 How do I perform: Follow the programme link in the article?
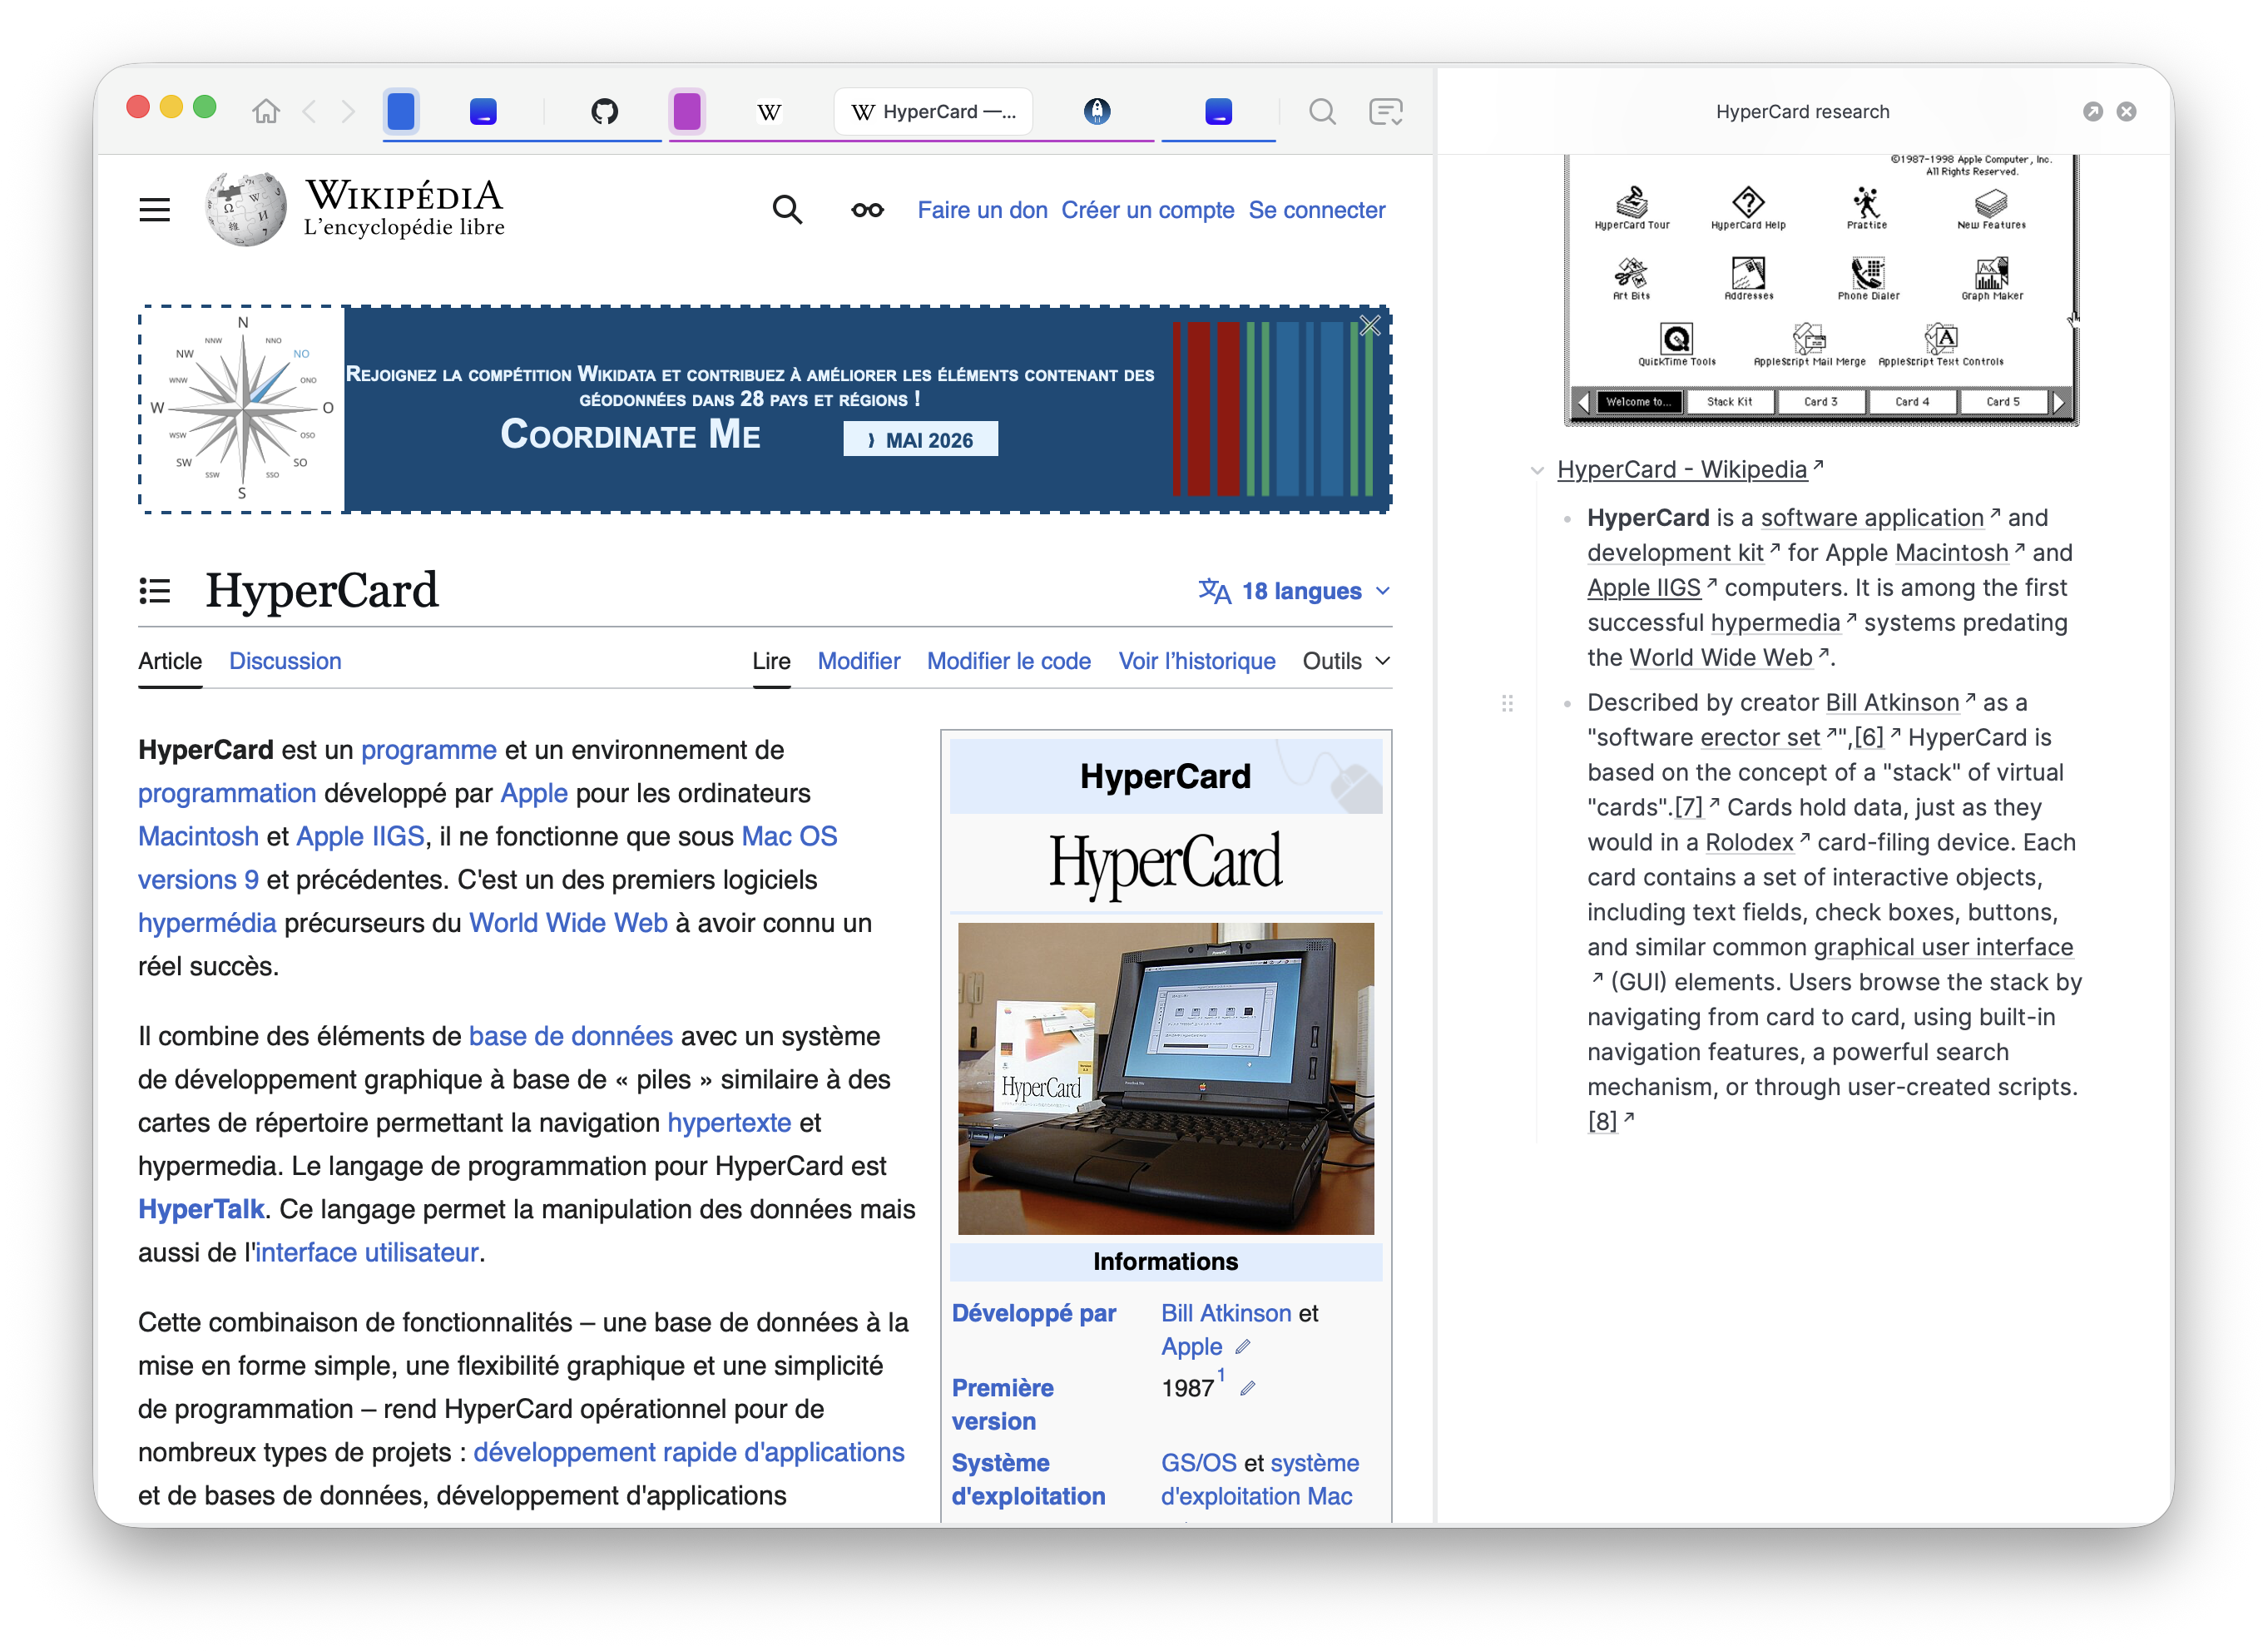click(429, 750)
